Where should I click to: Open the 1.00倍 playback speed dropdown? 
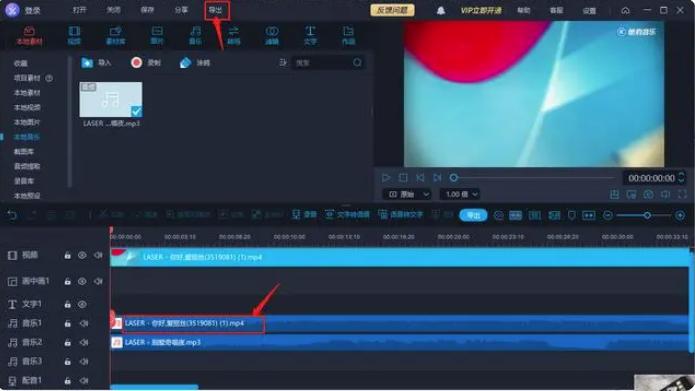pyautogui.click(x=460, y=194)
